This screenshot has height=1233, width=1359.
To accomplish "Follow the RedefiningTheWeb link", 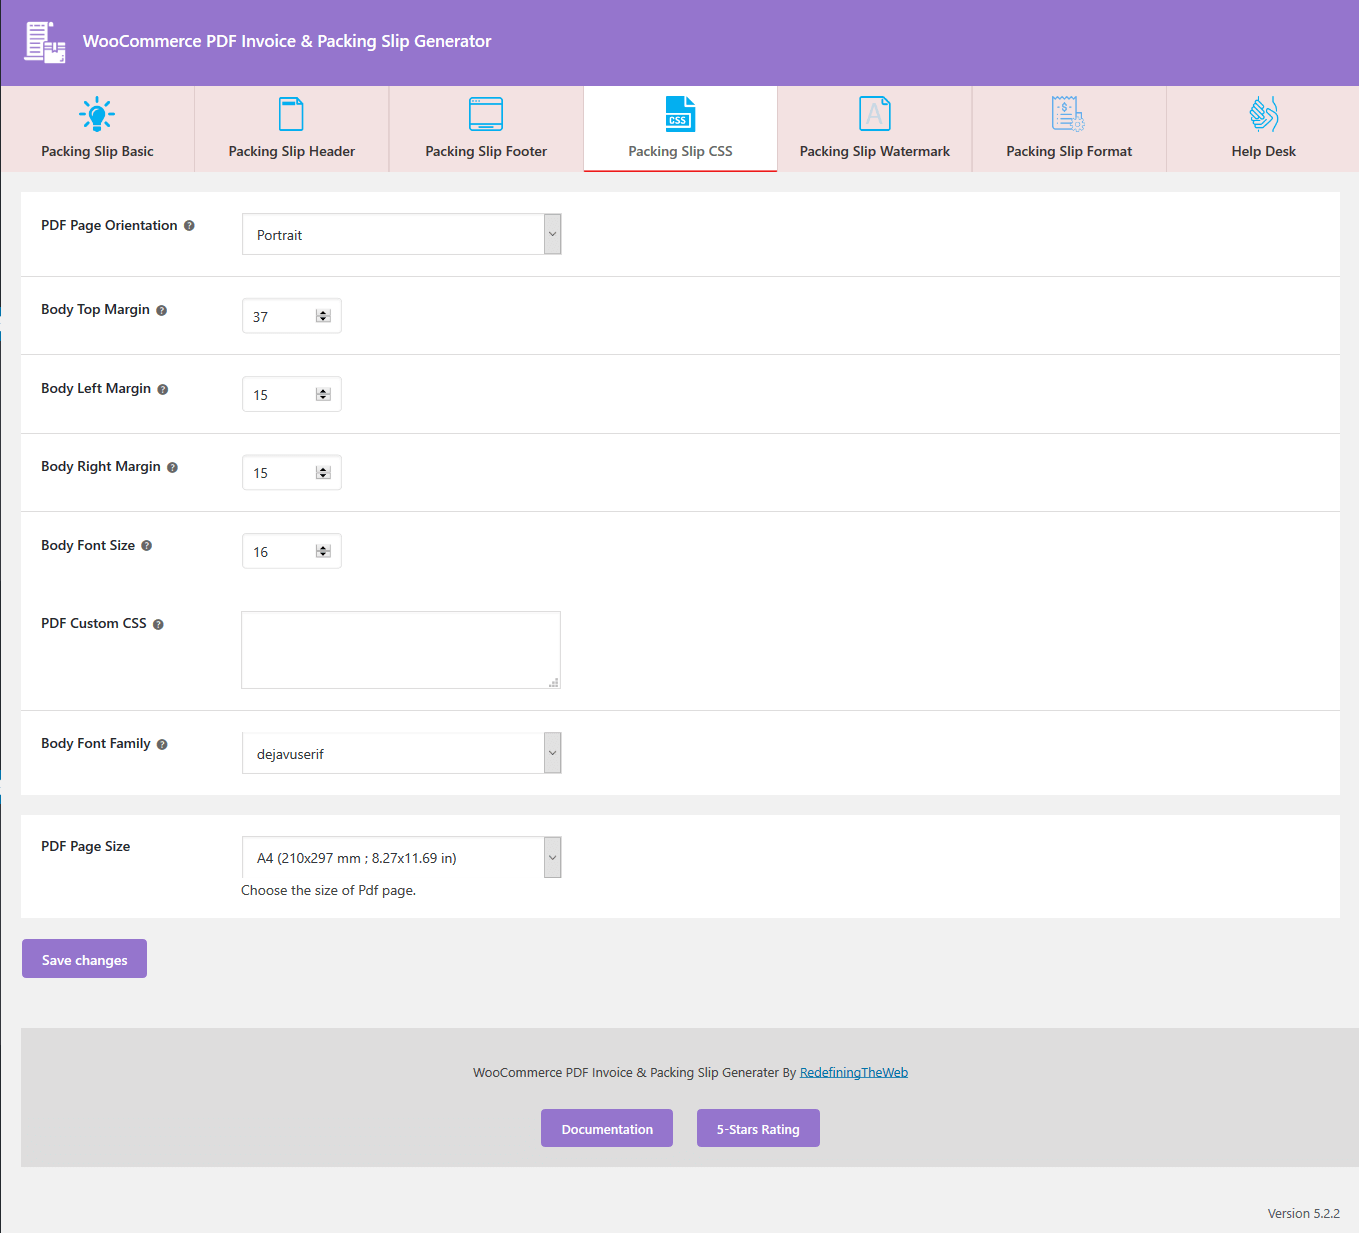I will point(854,1072).
